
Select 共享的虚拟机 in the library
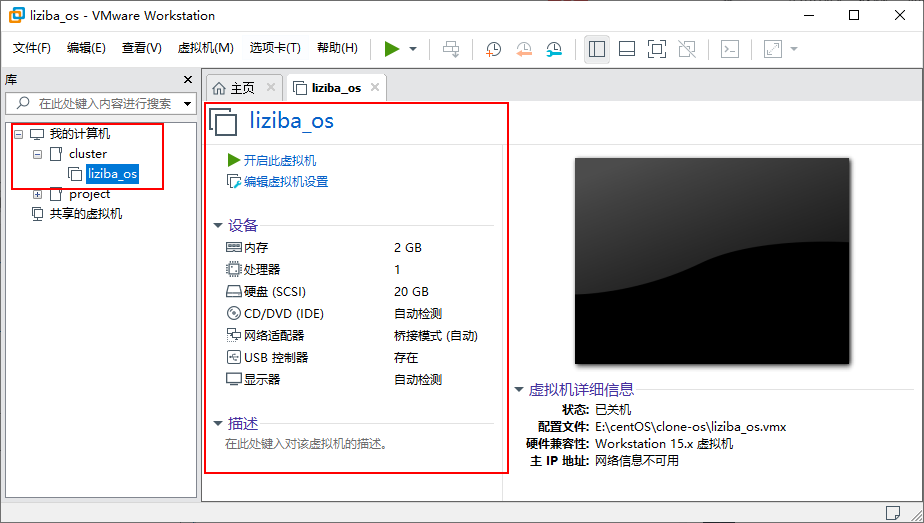(x=85, y=214)
